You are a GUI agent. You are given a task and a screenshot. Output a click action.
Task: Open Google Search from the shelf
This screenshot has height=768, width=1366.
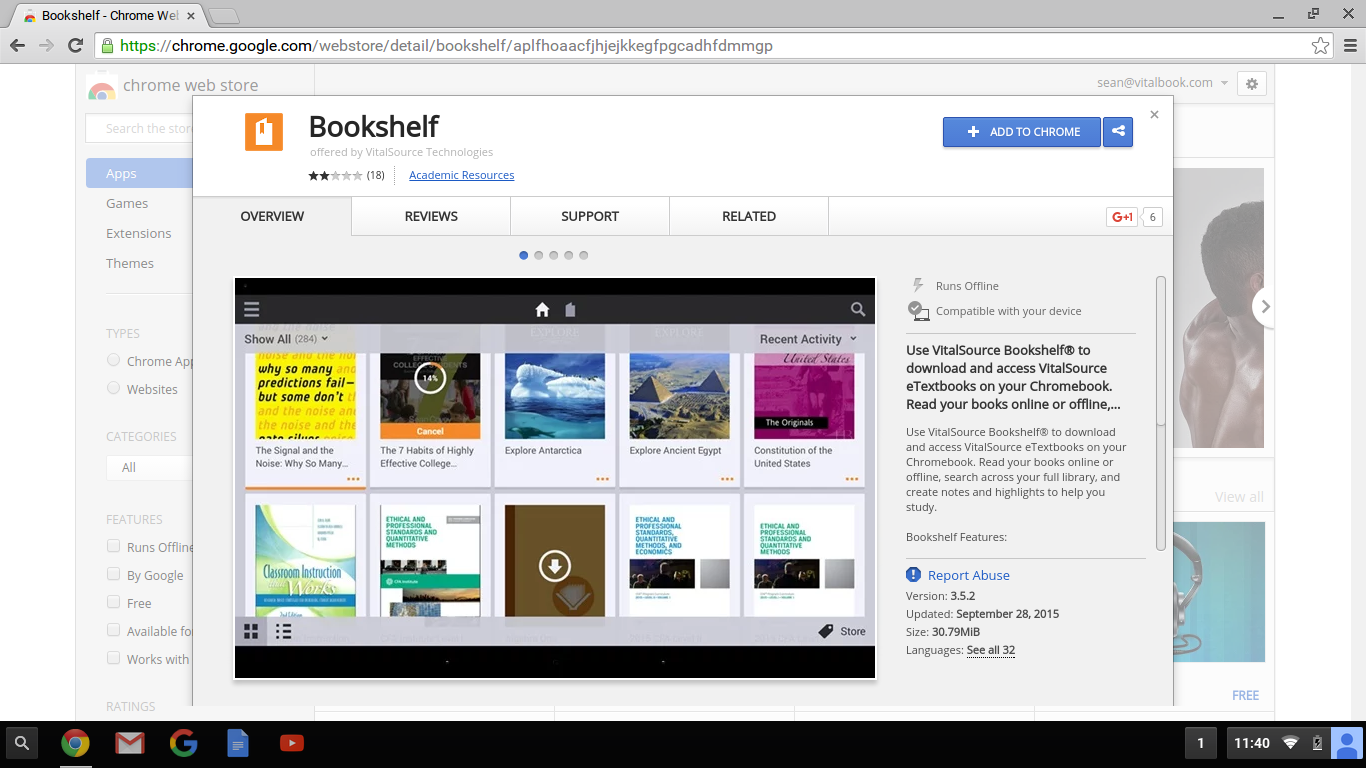pos(183,743)
